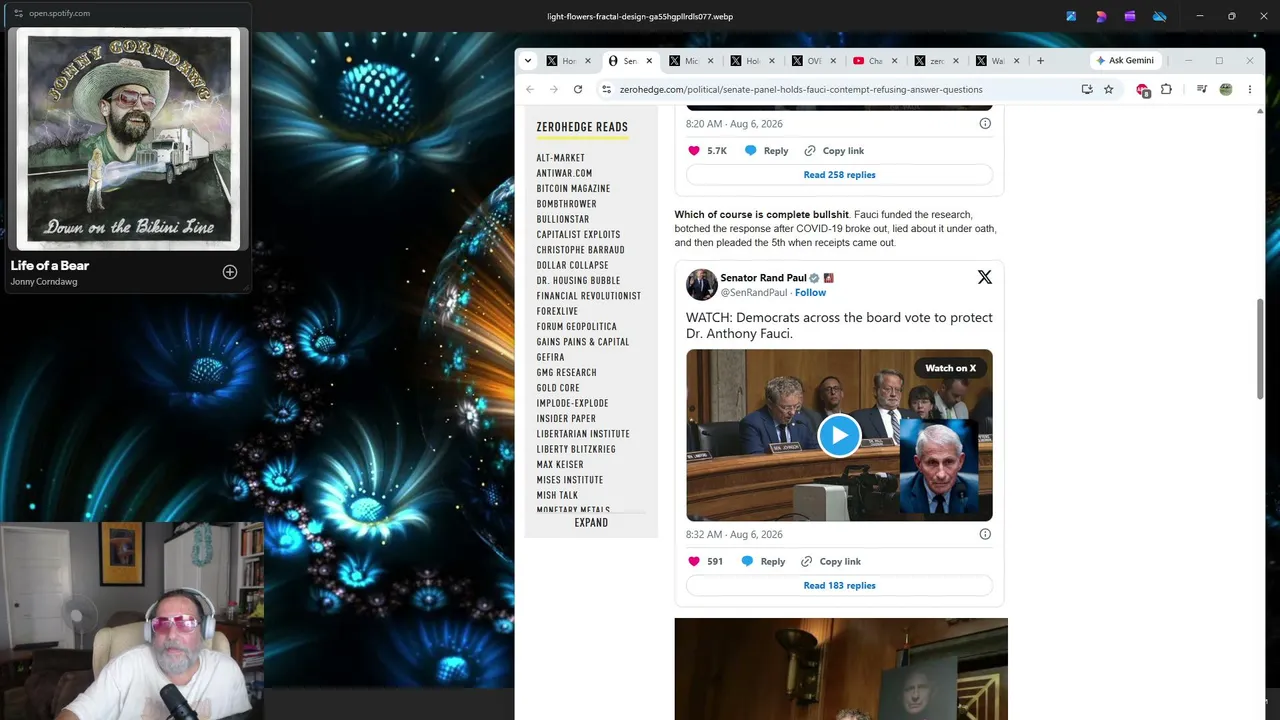The height and width of the screenshot is (720, 1280).
Task: Follow @SenRandPaul via the Follow link
Action: tap(810, 293)
